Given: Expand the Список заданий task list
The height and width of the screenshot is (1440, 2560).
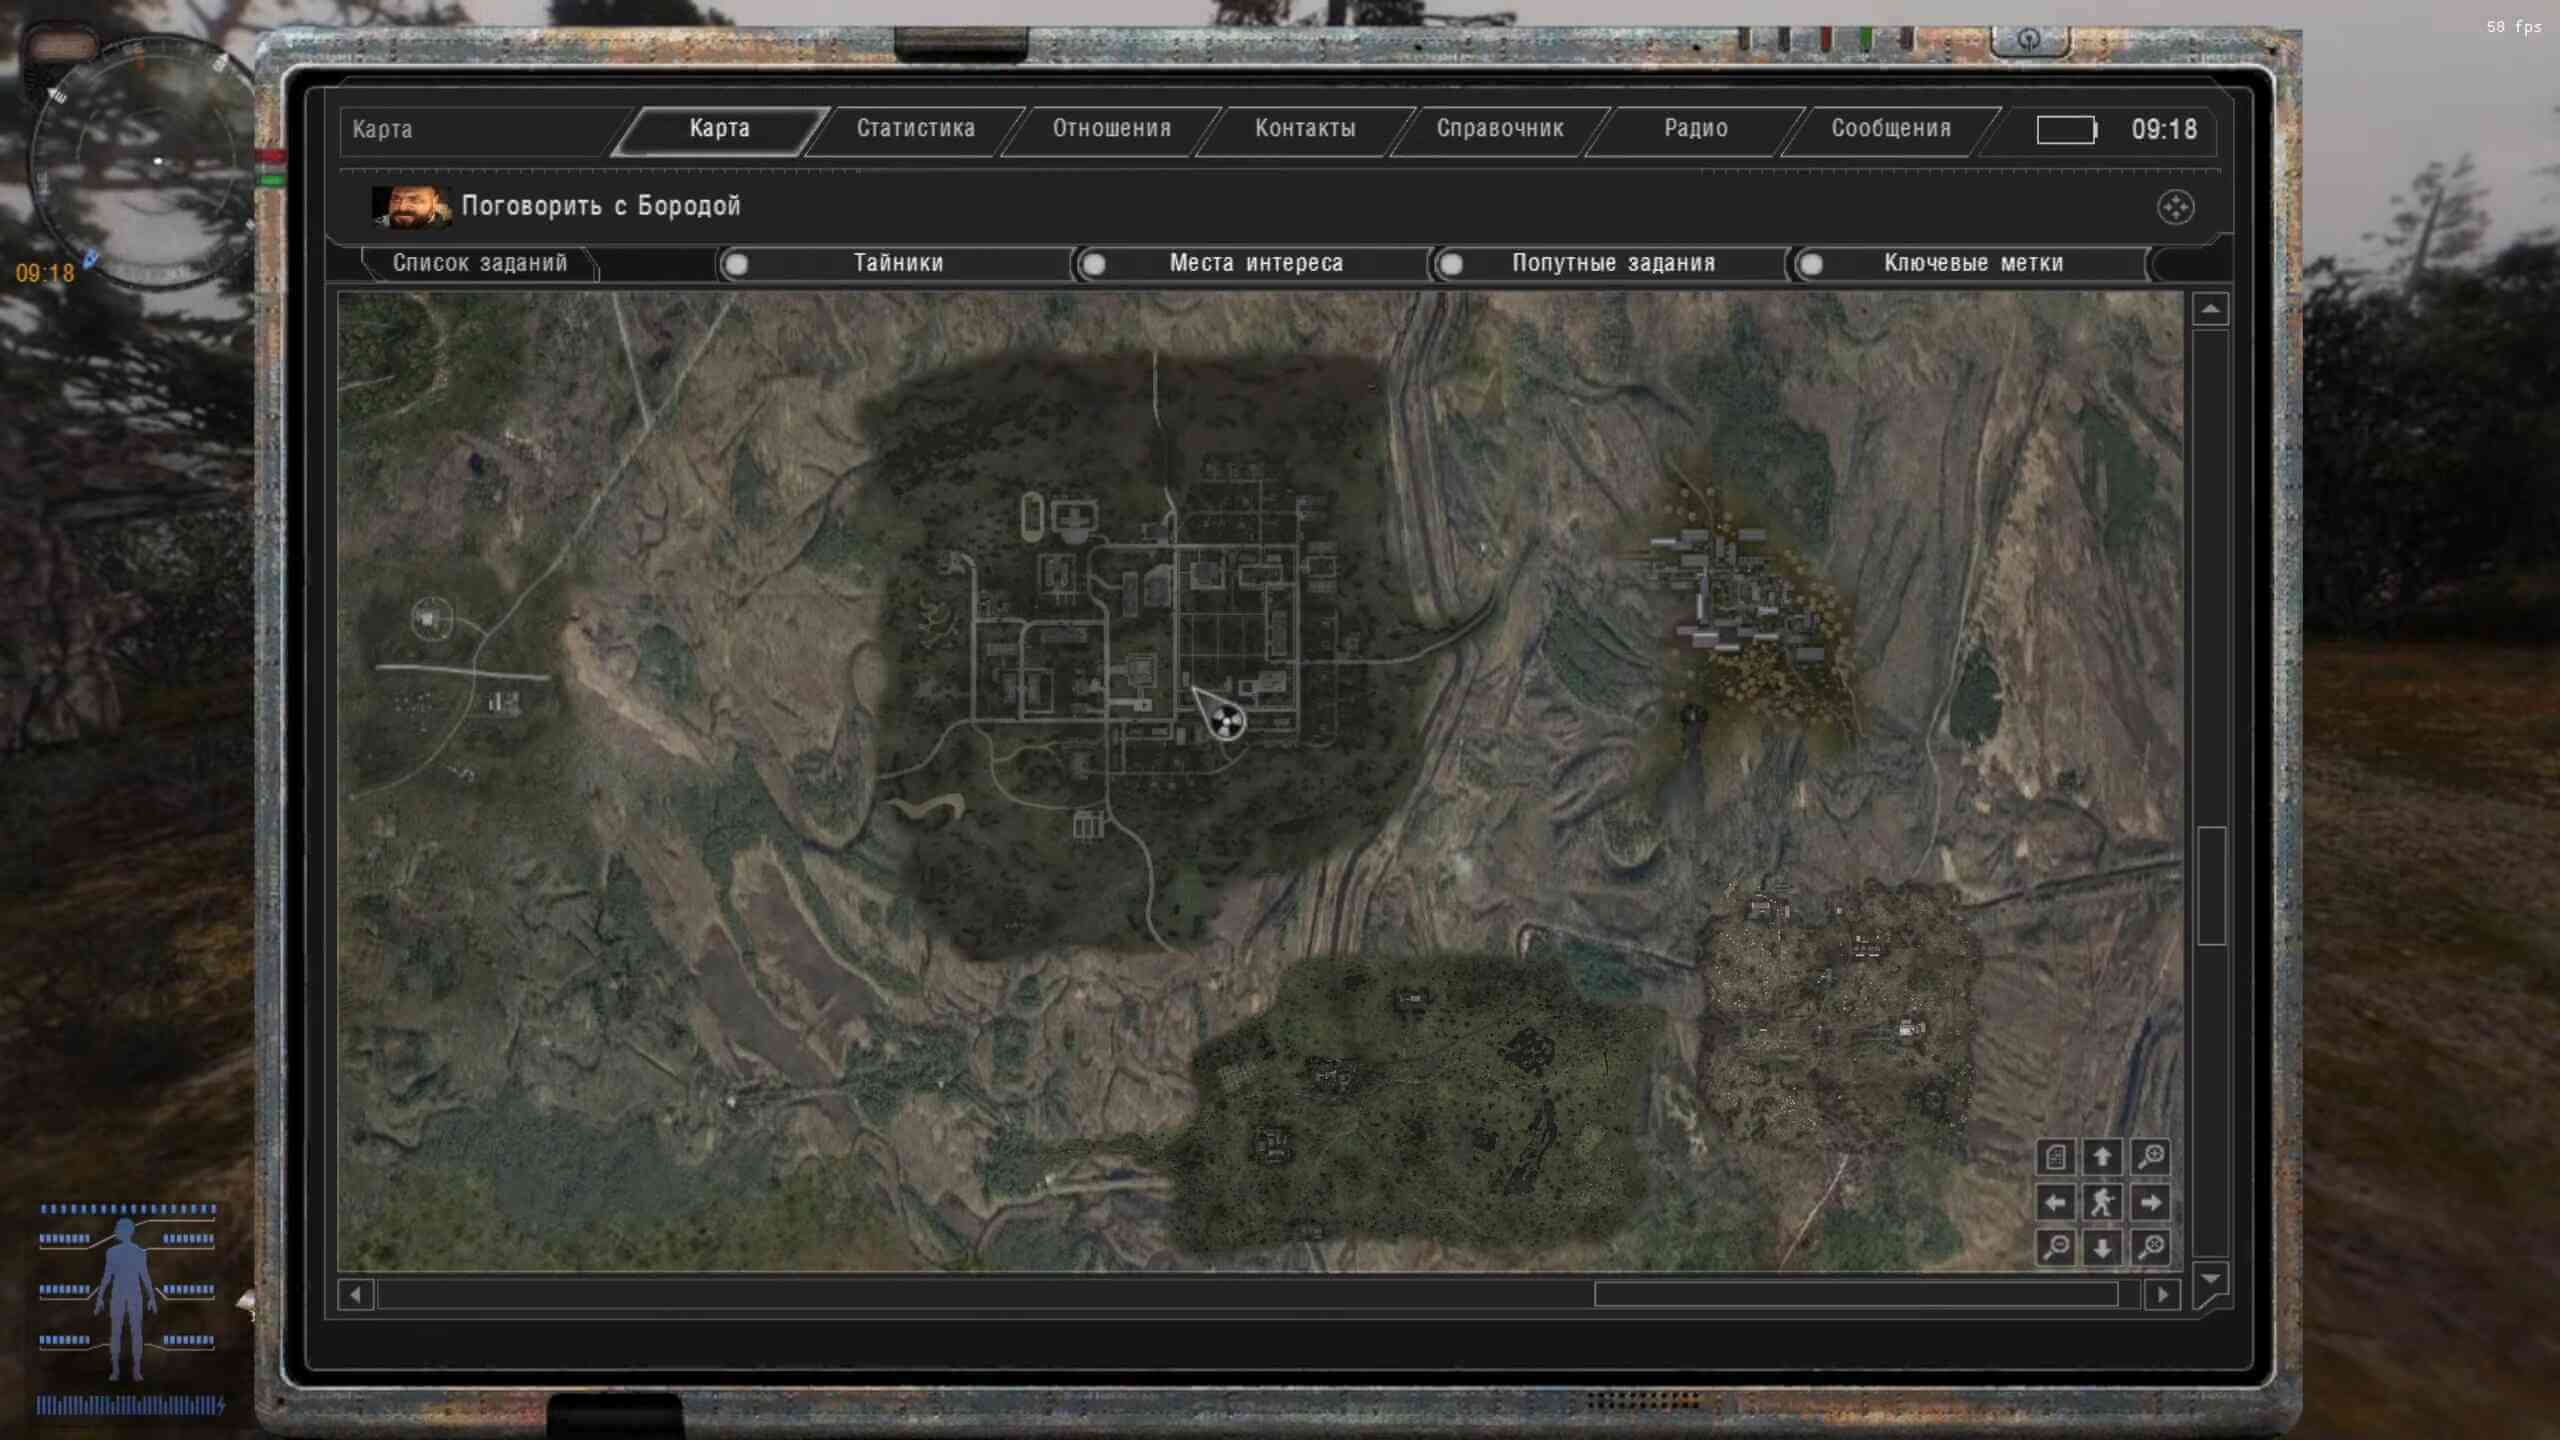Looking at the screenshot, I should click(x=479, y=263).
